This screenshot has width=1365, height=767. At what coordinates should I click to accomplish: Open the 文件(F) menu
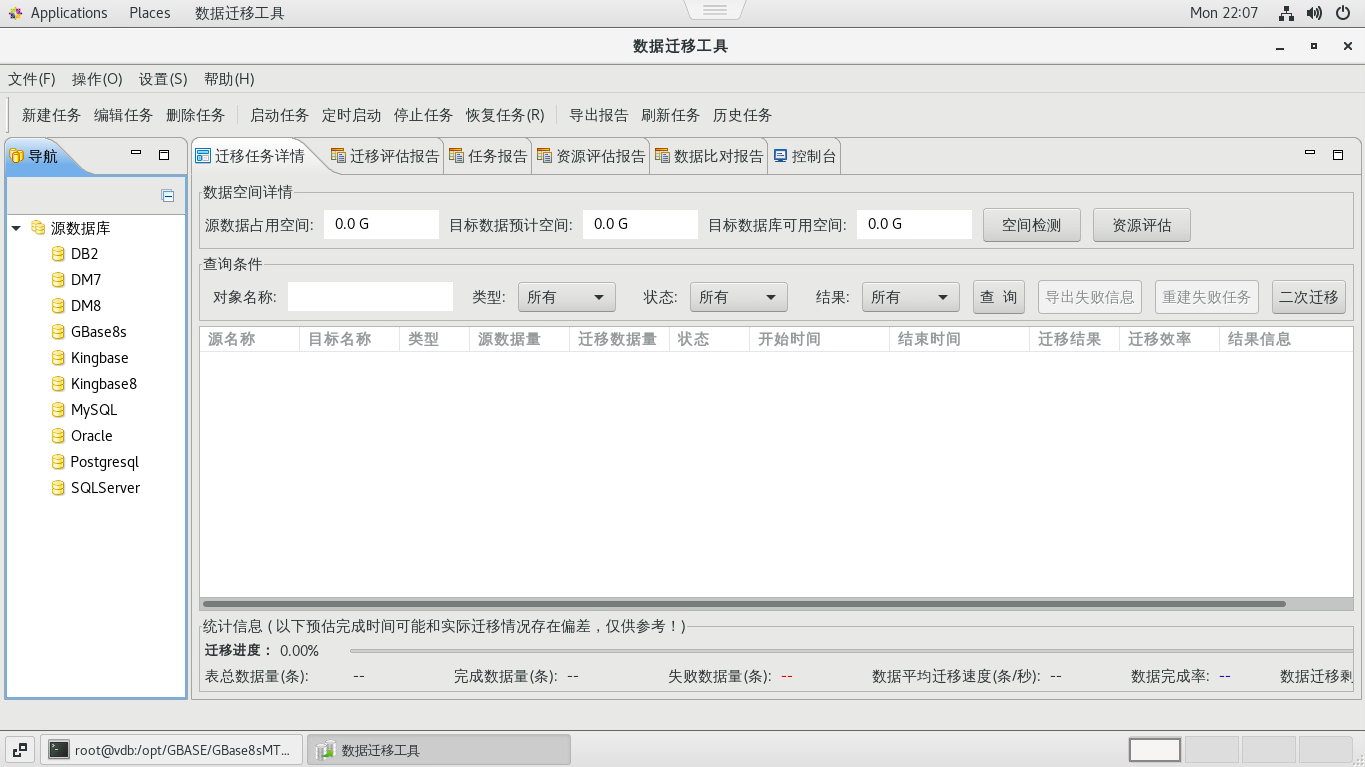pos(32,79)
